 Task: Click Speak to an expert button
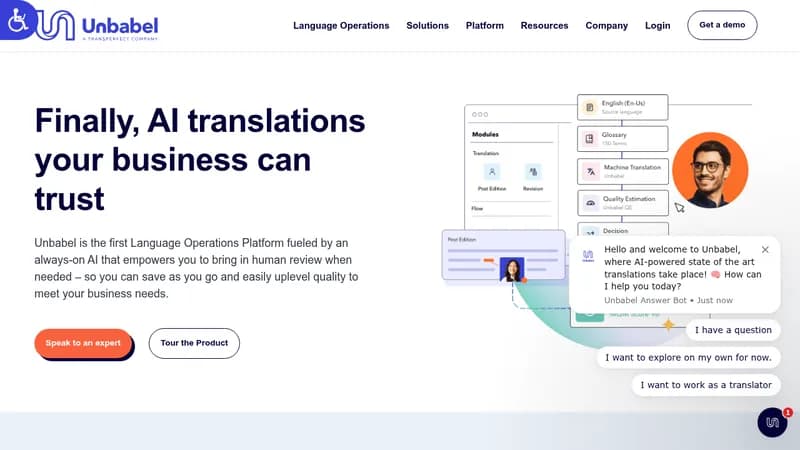tap(83, 343)
